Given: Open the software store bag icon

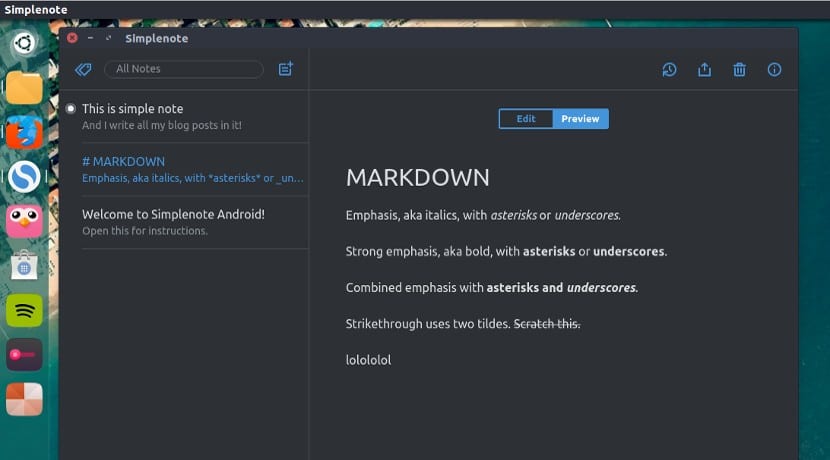Looking at the screenshot, I should [x=24, y=265].
